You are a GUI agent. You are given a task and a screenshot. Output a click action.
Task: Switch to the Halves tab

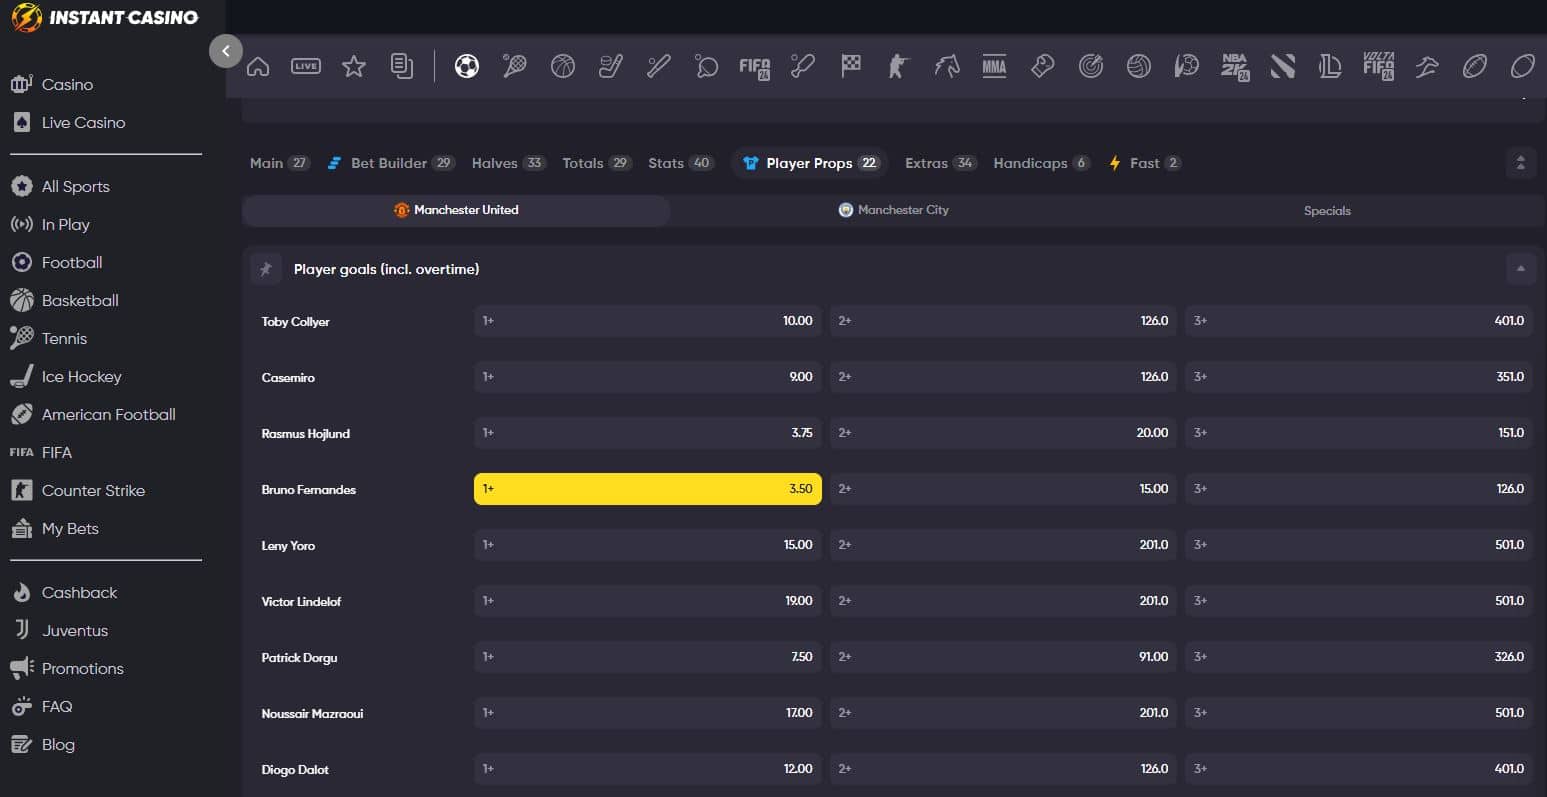click(509, 163)
